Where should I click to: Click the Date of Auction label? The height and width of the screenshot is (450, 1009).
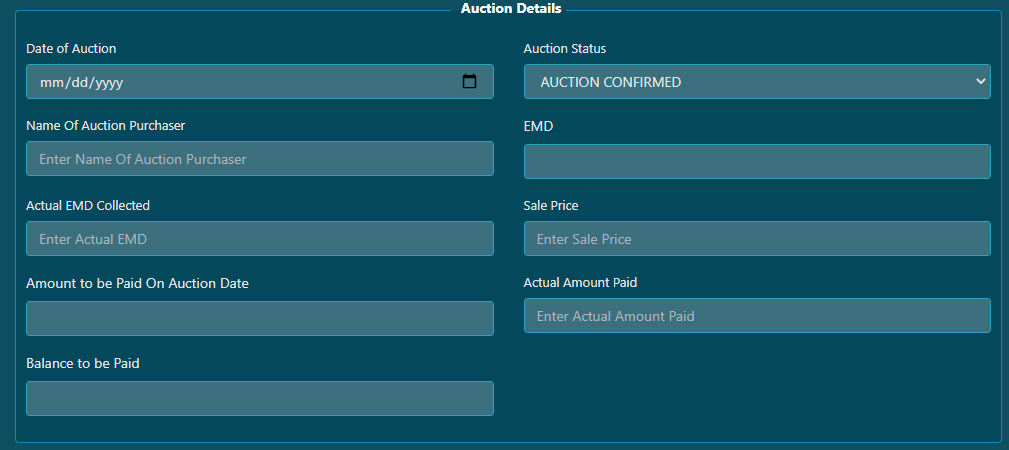point(71,48)
